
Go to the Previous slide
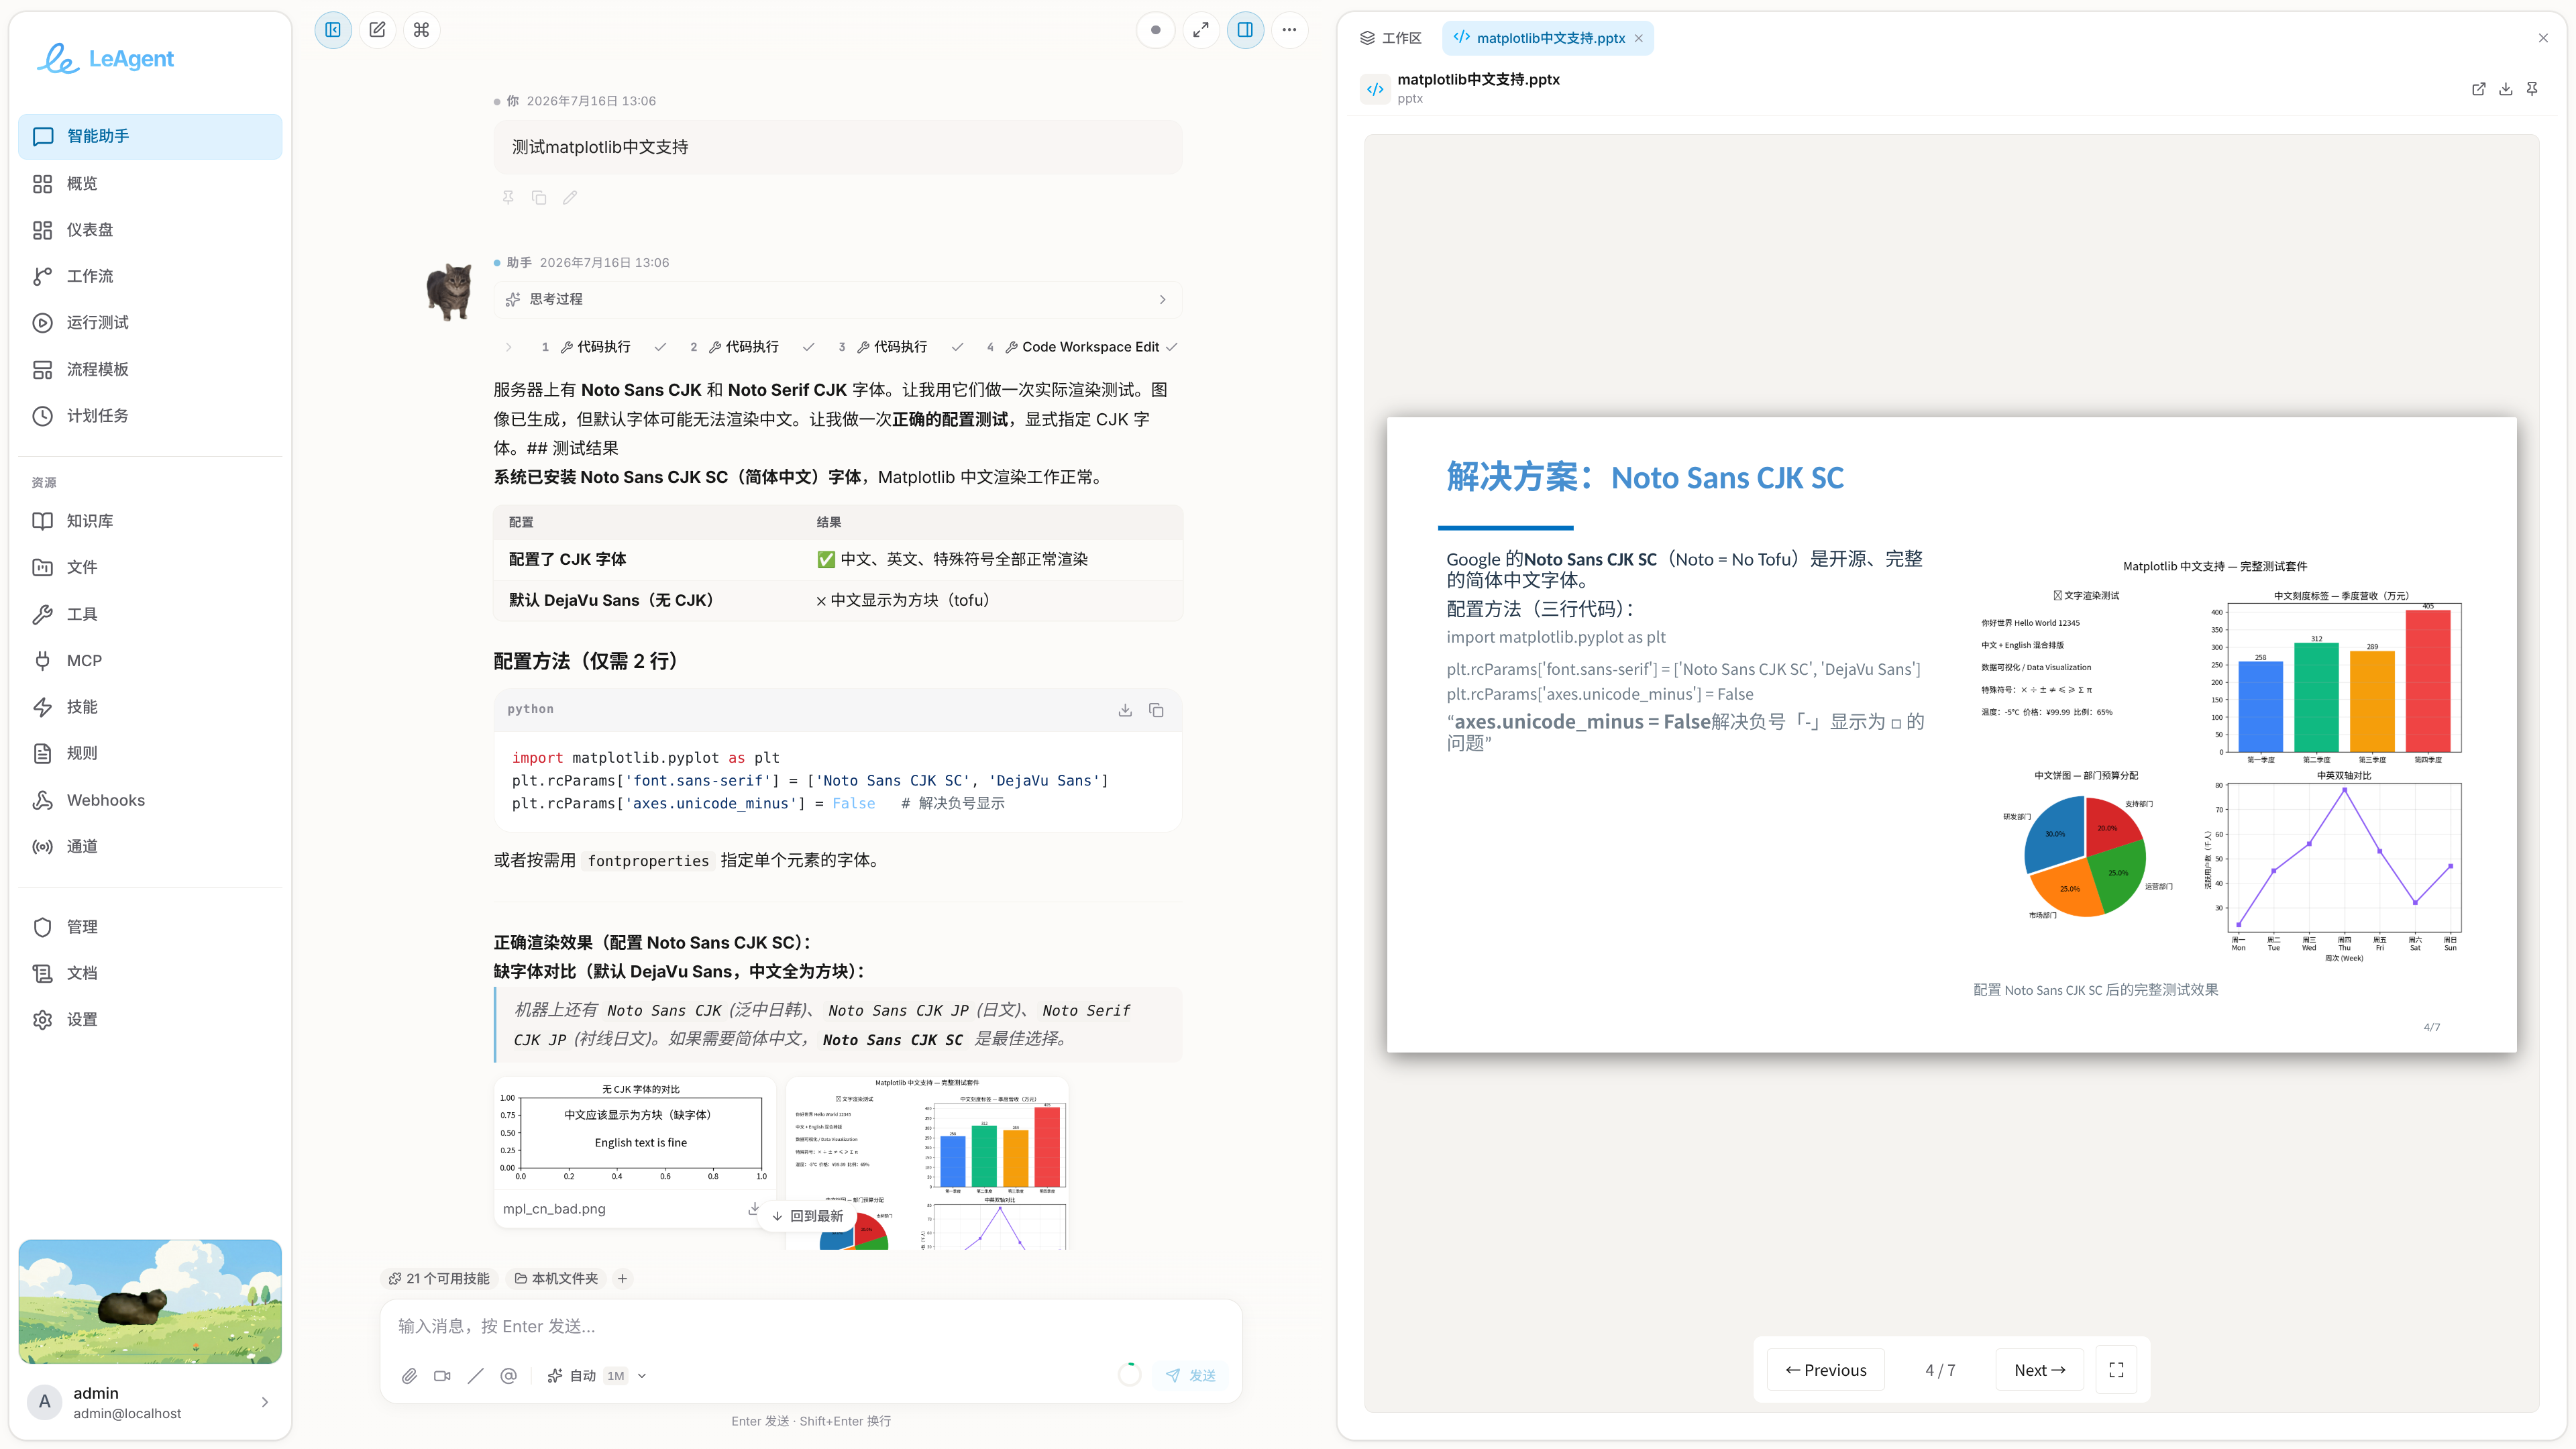(1826, 1370)
